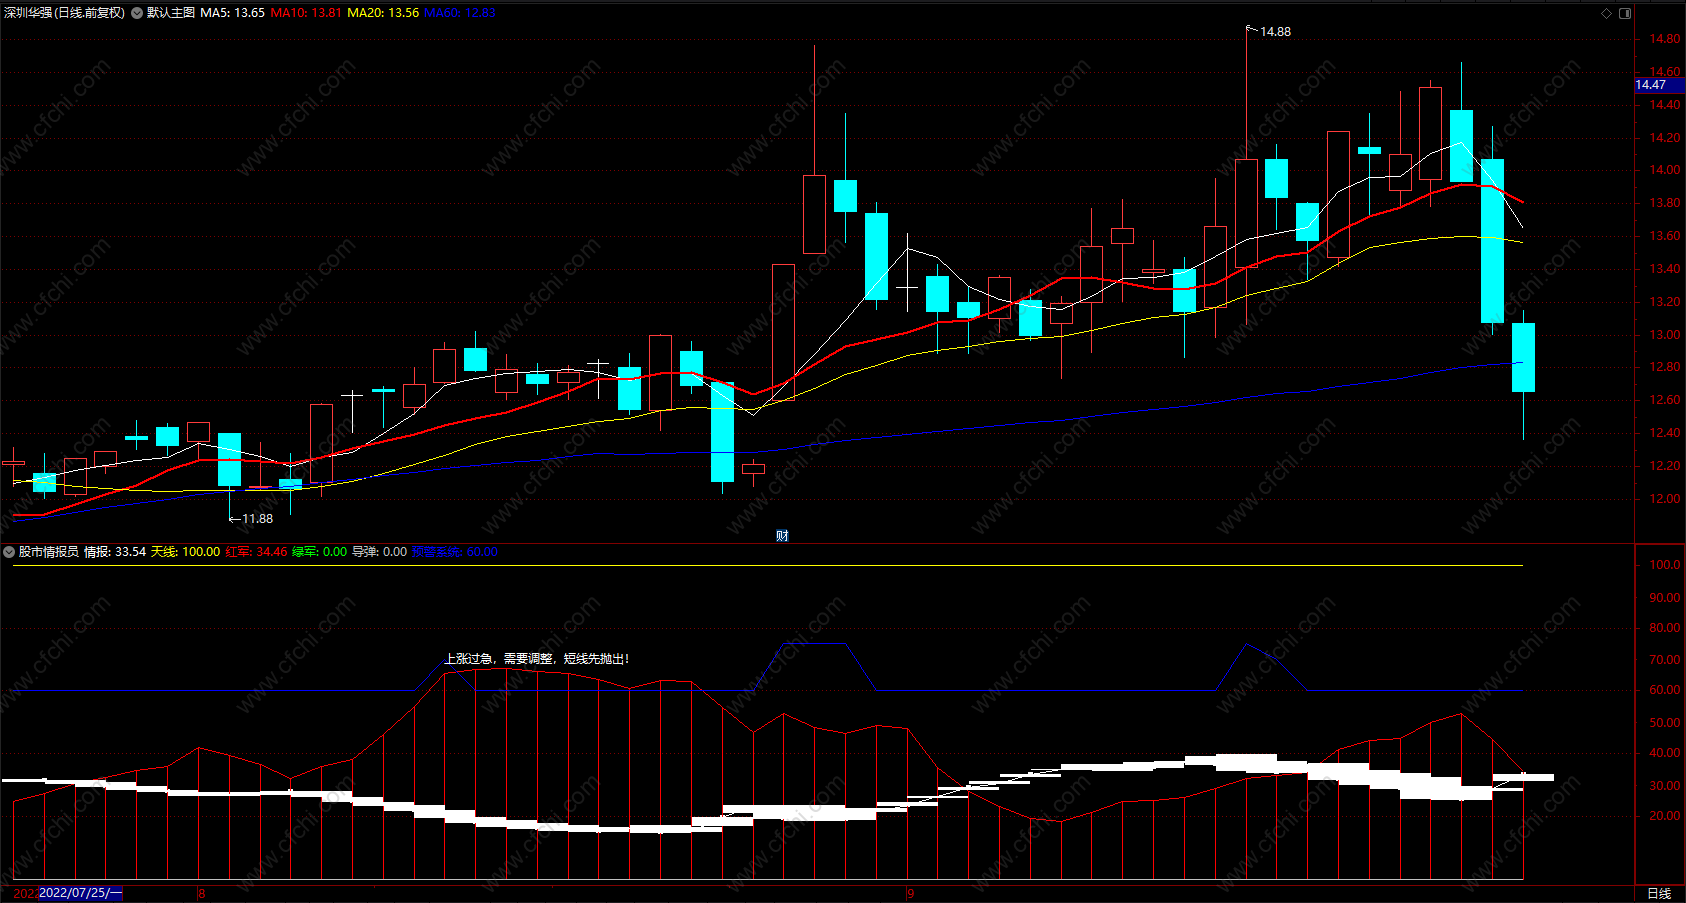Select the 深圳华强(日线.前复权) chart title
The width and height of the screenshot is (1686, 903).
pos(65,13)
